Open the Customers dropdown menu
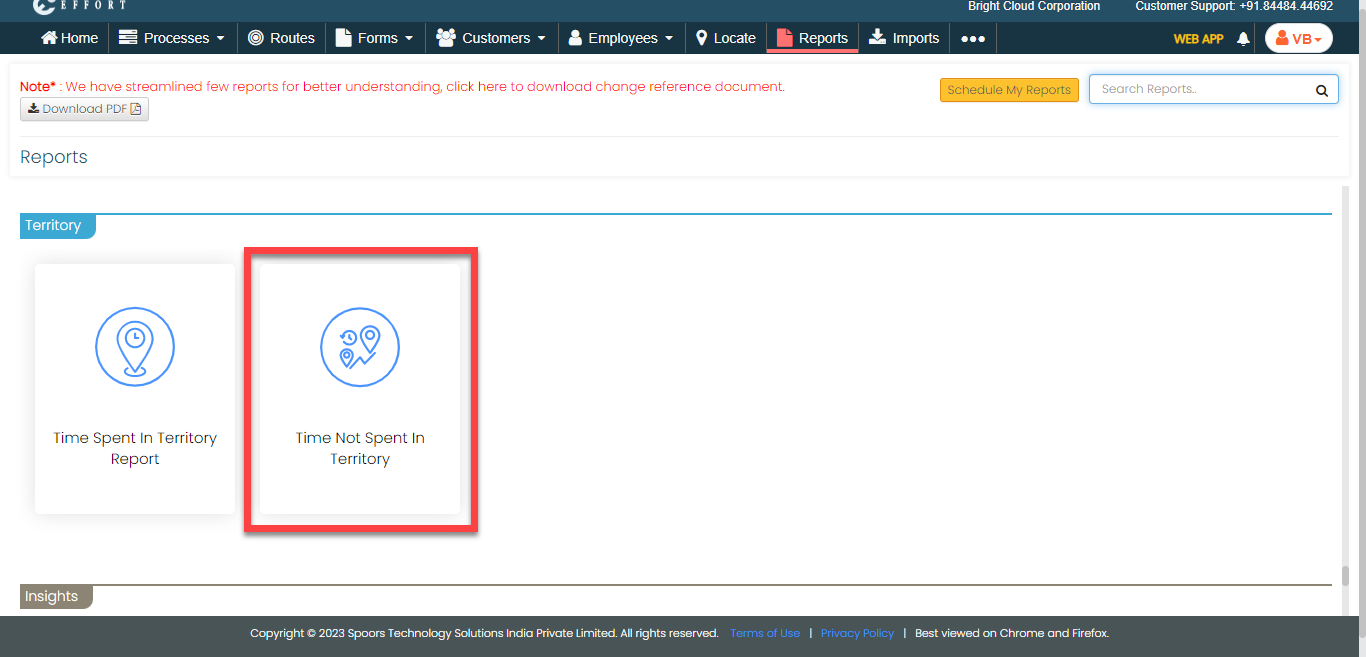 pos(491,38)
